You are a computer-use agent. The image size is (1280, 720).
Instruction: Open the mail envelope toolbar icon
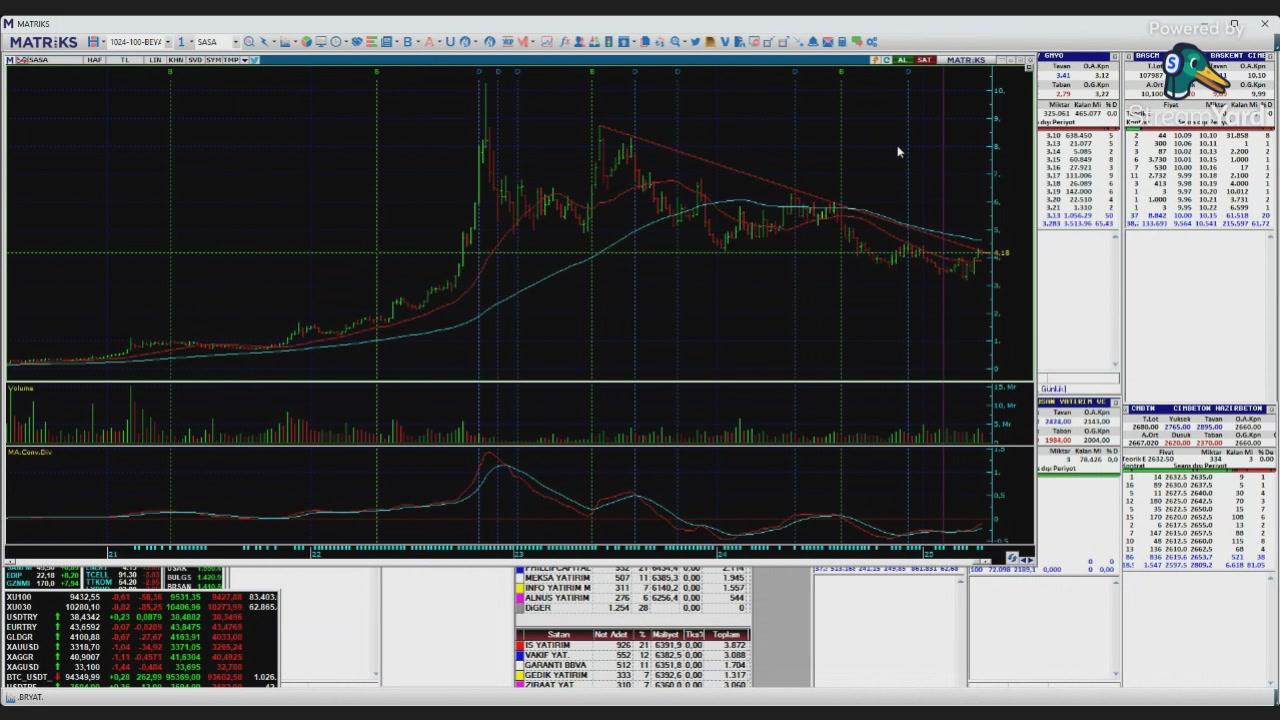(x=827, y=42)
